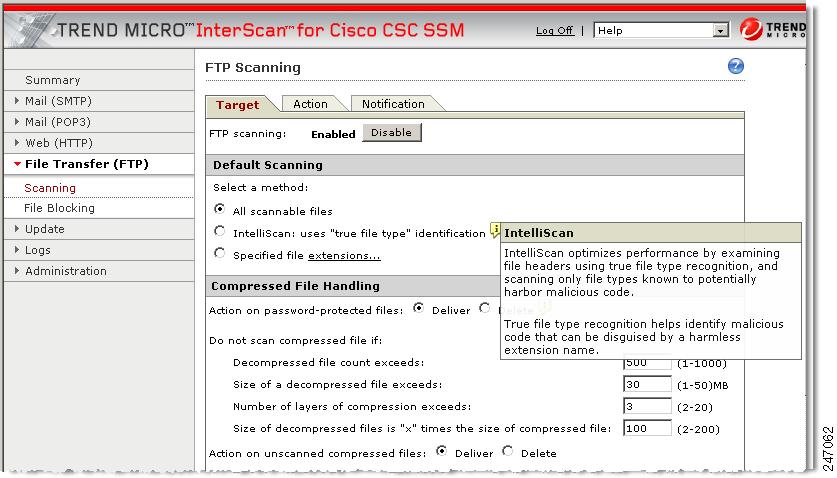
Task: Click the File Transfer (FTP) sidebar label
Action: point(87,164)
